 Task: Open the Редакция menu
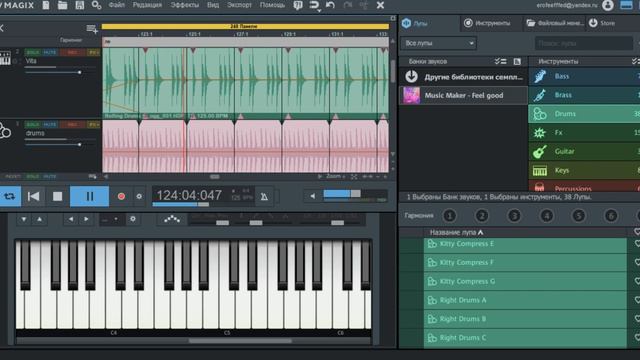click(x=147, y=5)
